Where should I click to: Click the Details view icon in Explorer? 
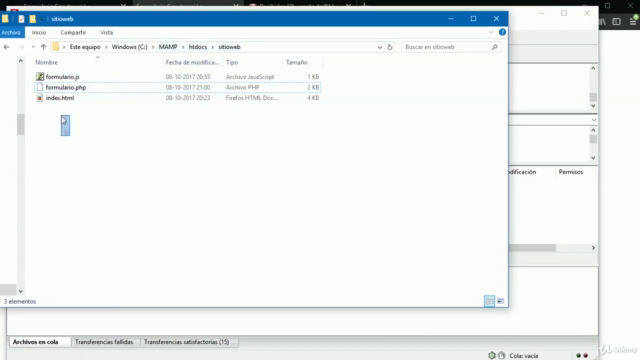click(x=489, y=301)
